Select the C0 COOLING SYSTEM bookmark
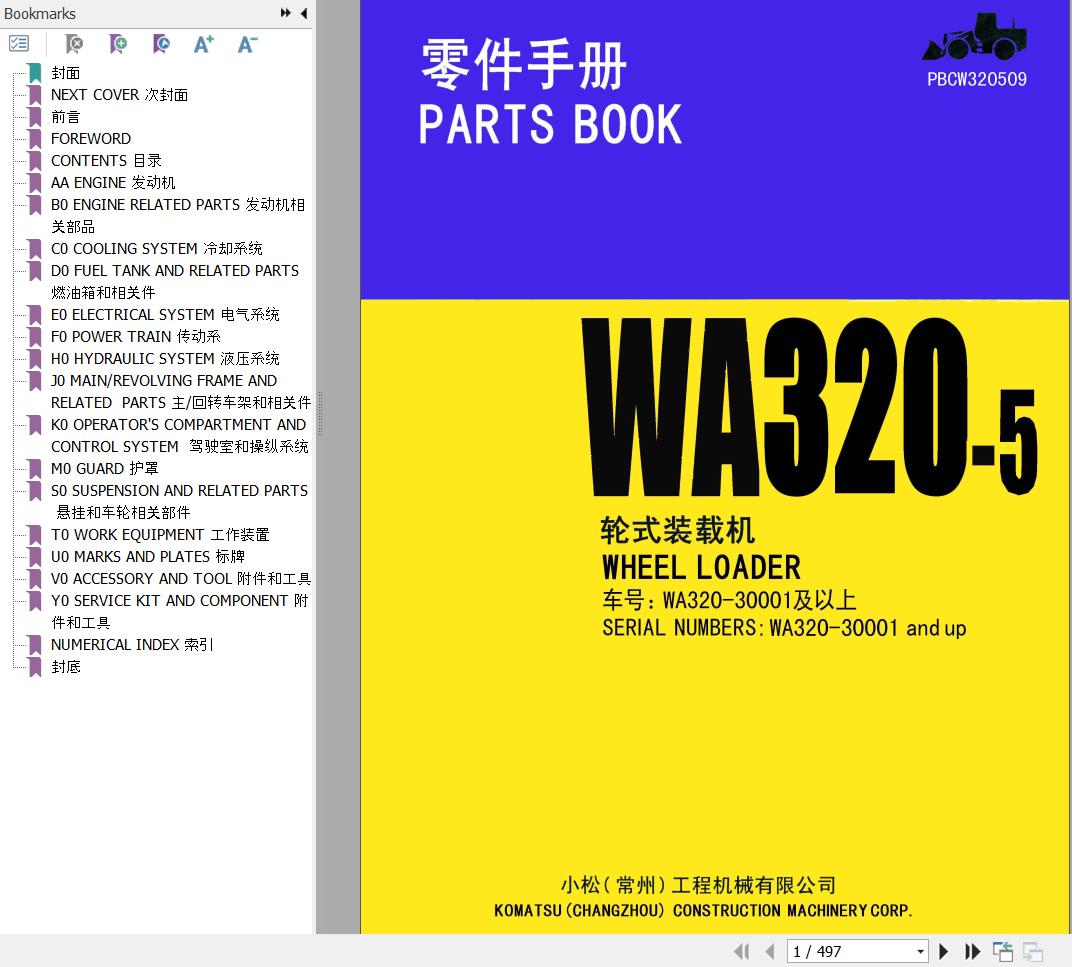 click(x=157, y=248)
